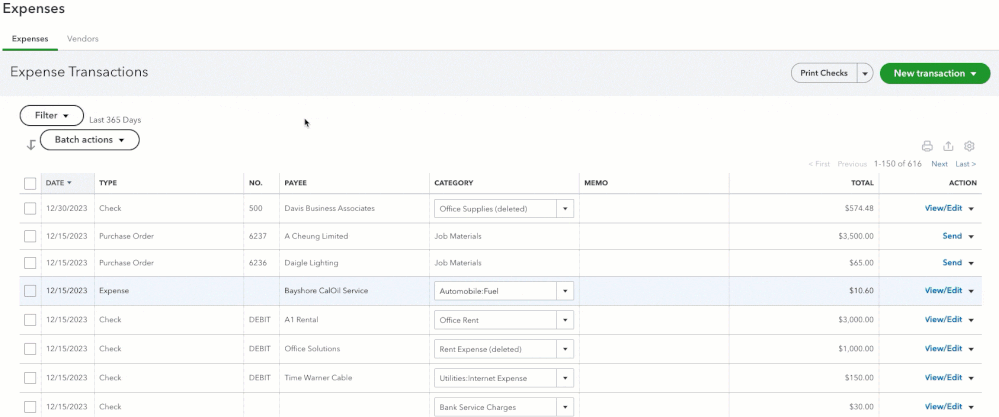The image size is (999, 417).
Task: Expand the Filter dropdown
Action: (x=52, y=116)
